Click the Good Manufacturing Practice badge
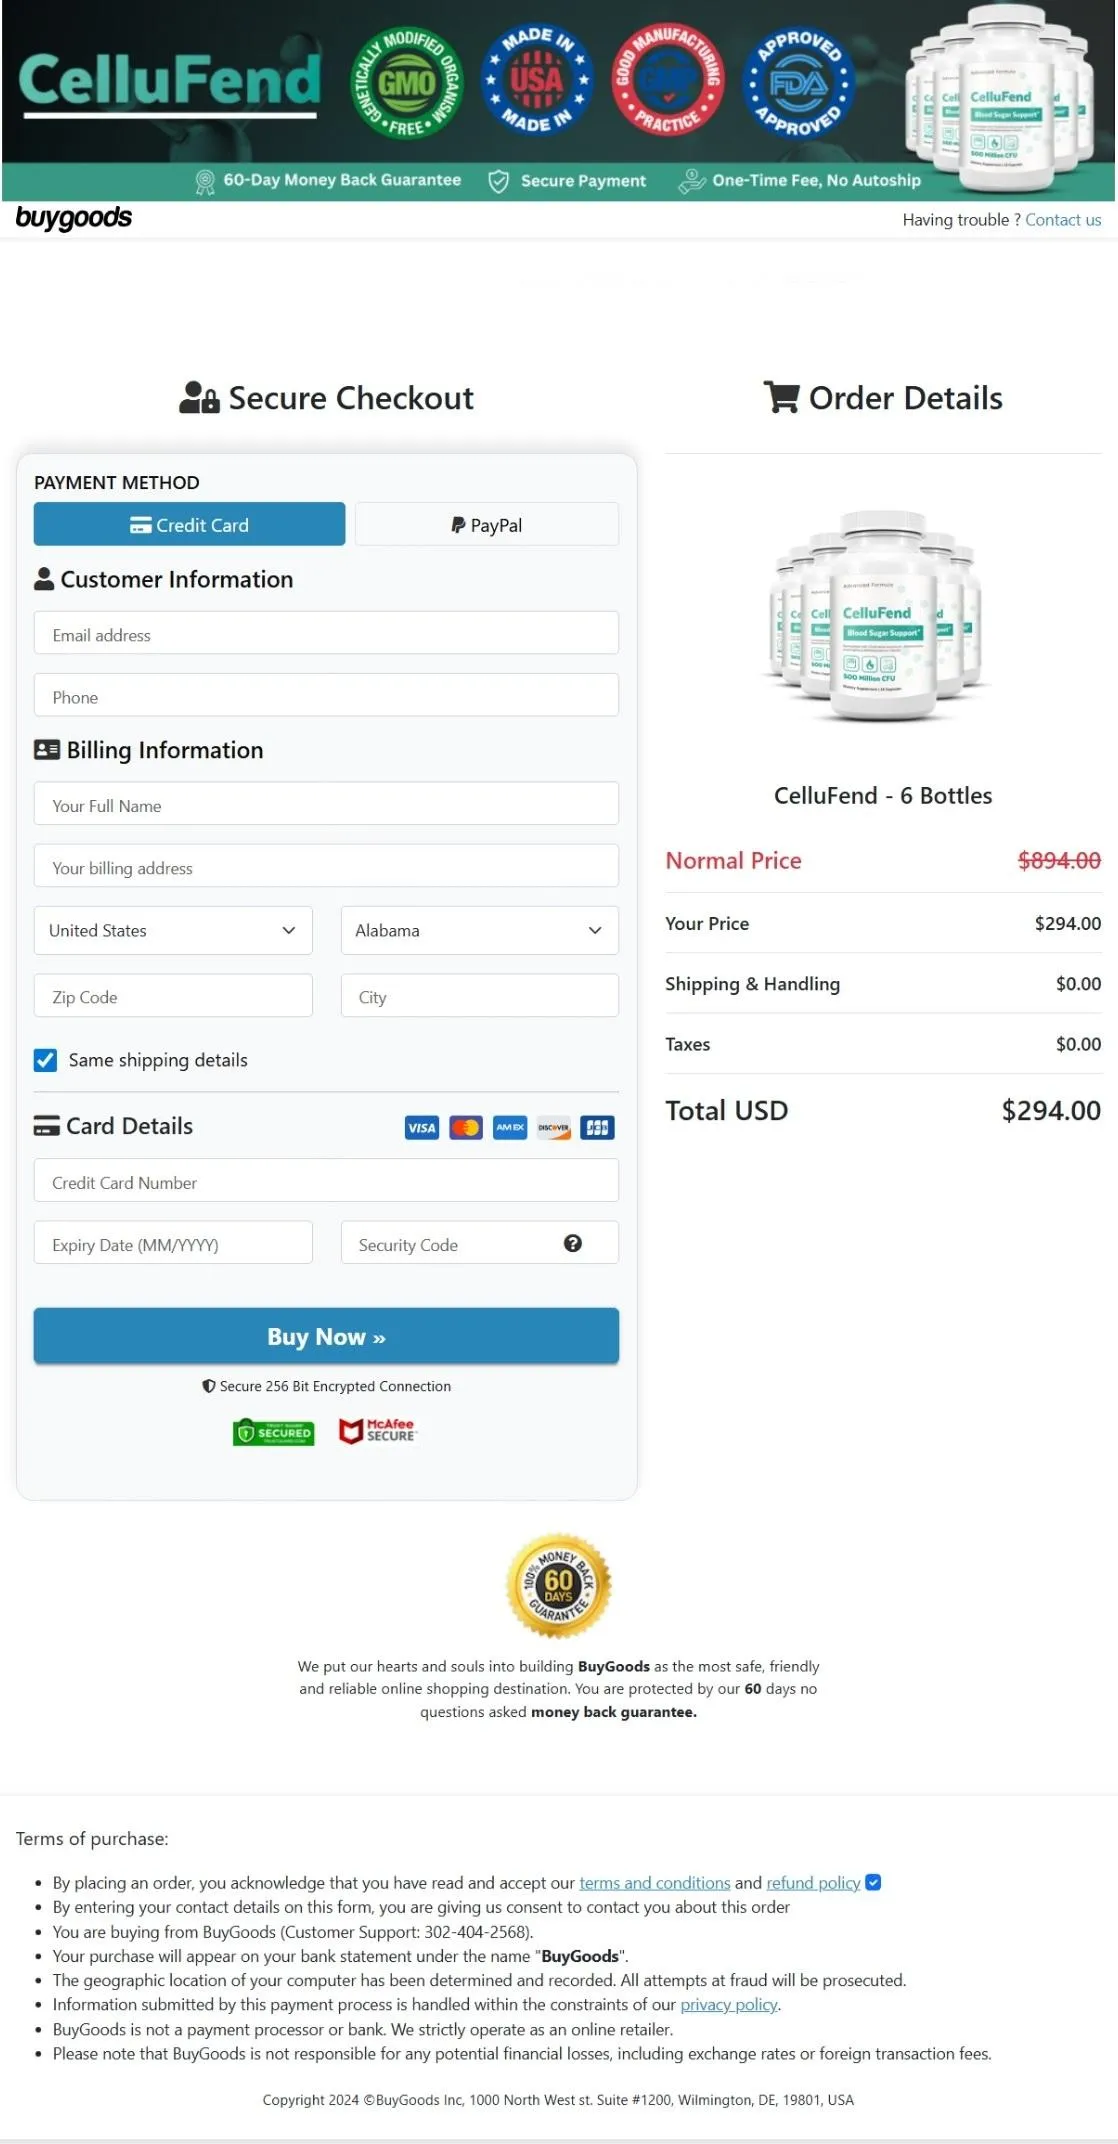1118x2144 pixels. point(666,81)
